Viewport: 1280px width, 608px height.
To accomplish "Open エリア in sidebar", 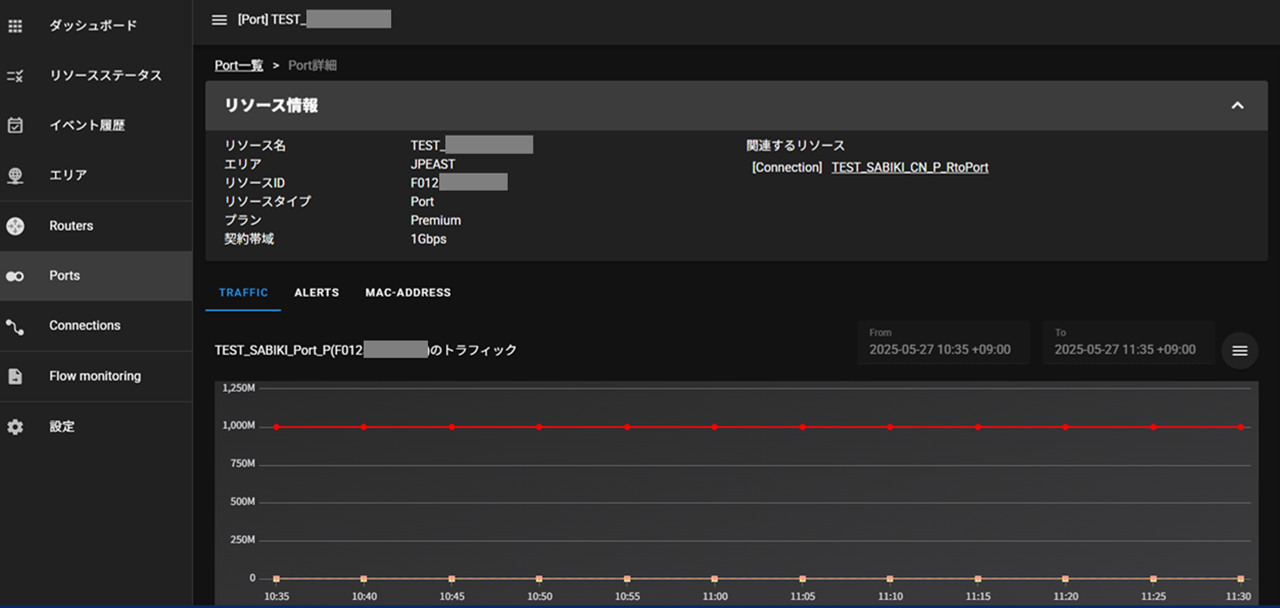I will point(68,176).
